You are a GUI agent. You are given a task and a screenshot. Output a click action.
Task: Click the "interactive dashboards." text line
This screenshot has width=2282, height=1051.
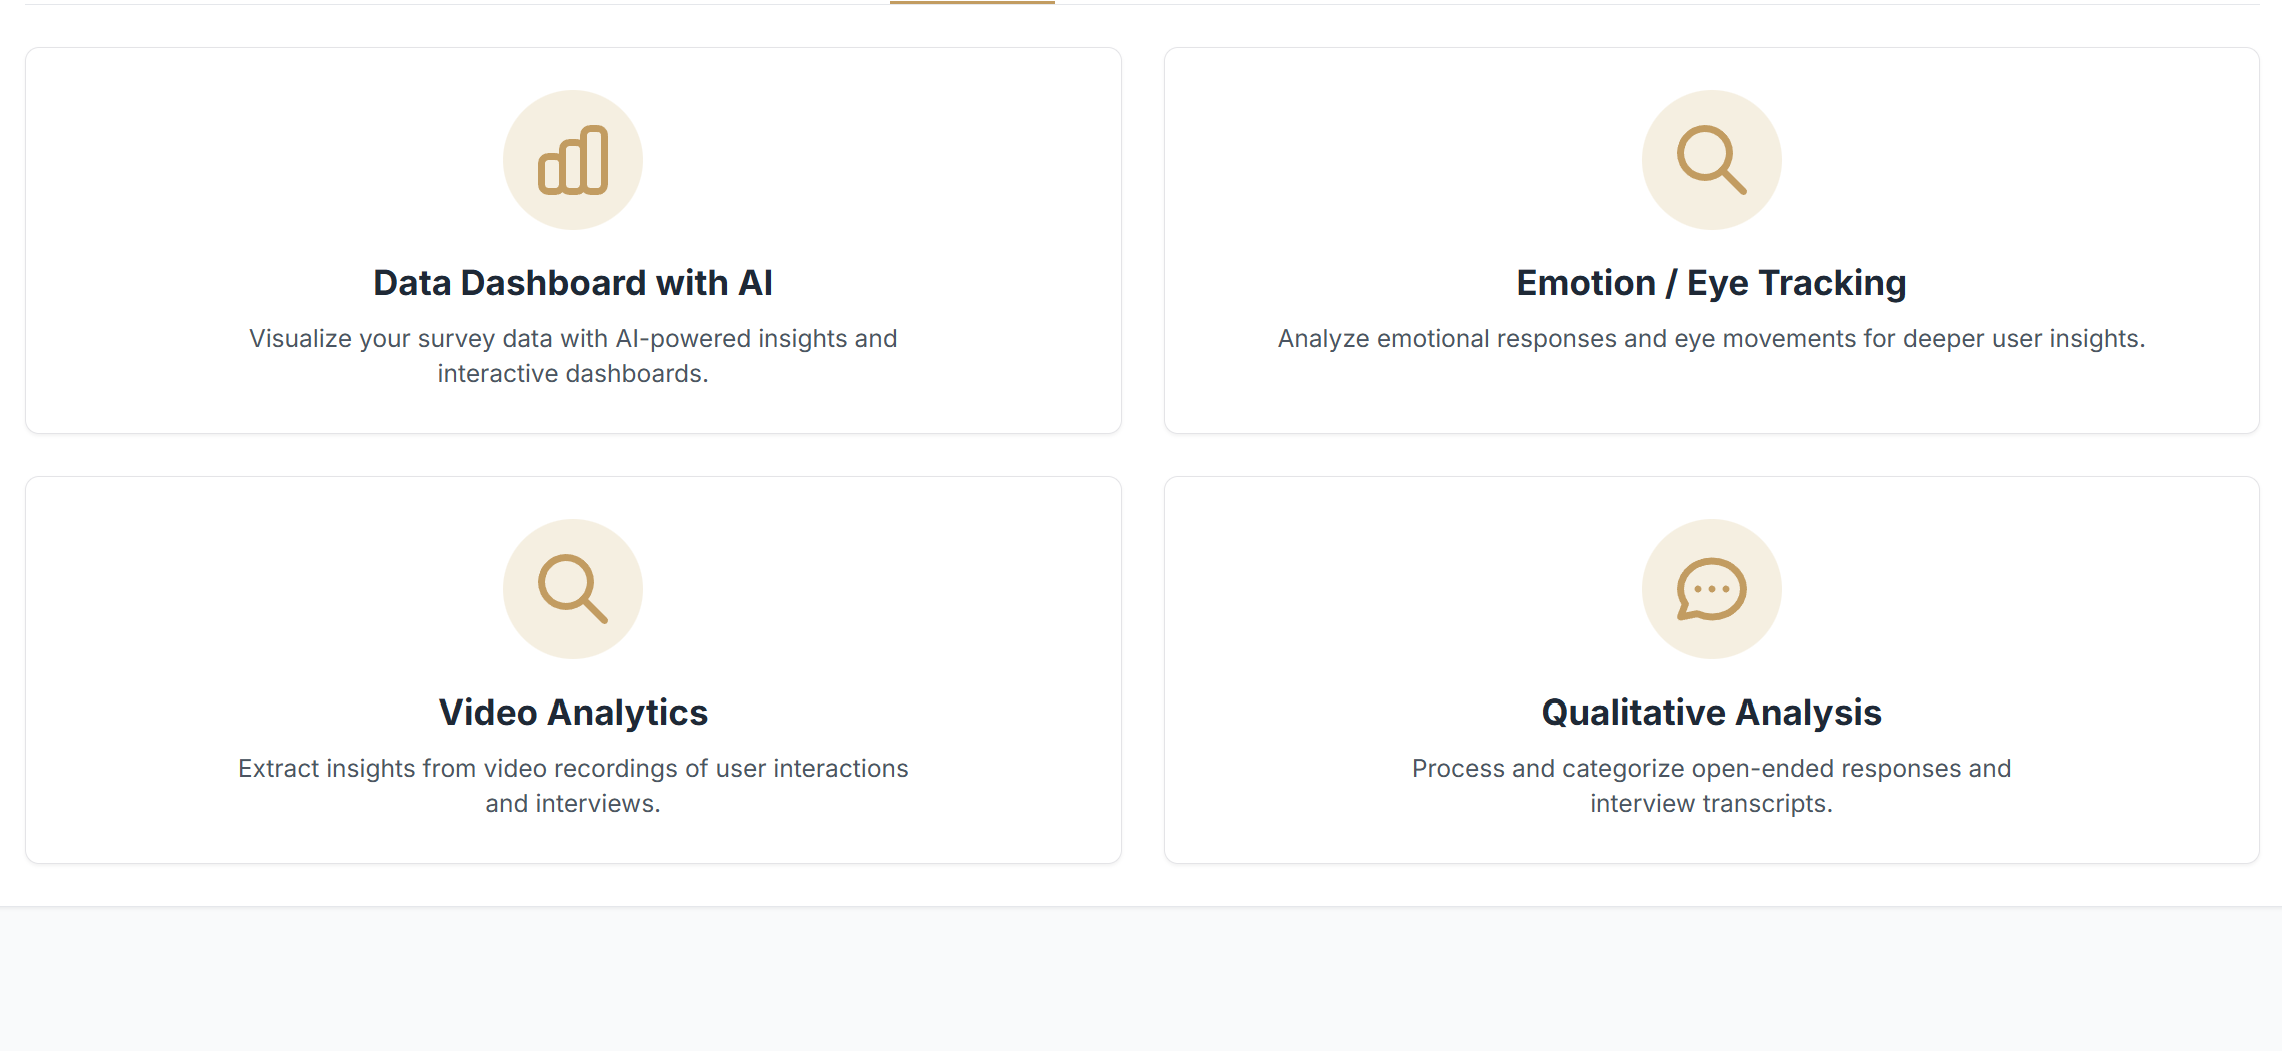[573, 374]
